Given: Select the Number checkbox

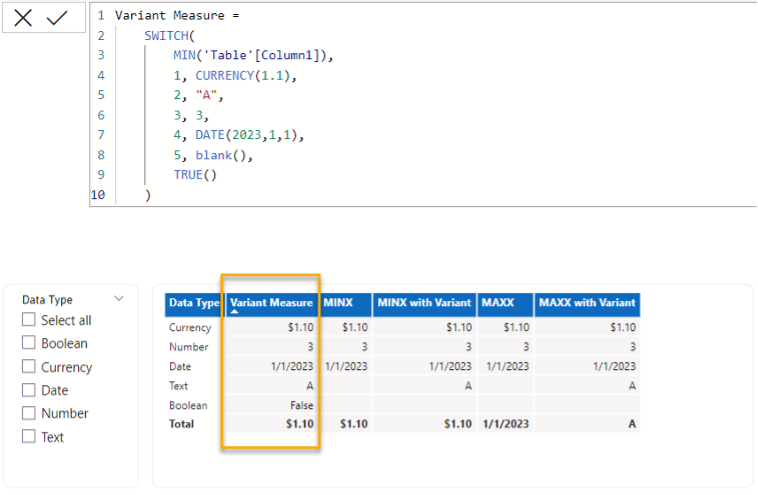Looking at the screenshot, I should pyautogui.click(x=29, y=413).
